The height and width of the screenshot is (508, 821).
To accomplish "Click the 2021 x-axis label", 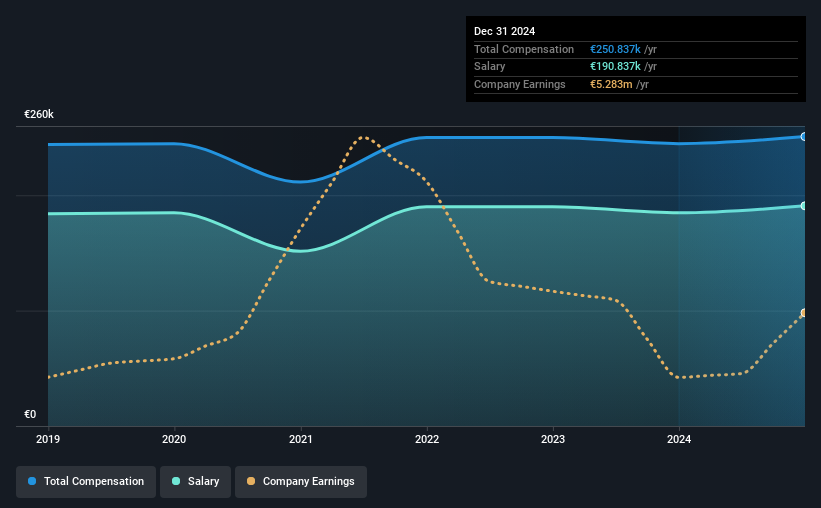I will point(301,439).
